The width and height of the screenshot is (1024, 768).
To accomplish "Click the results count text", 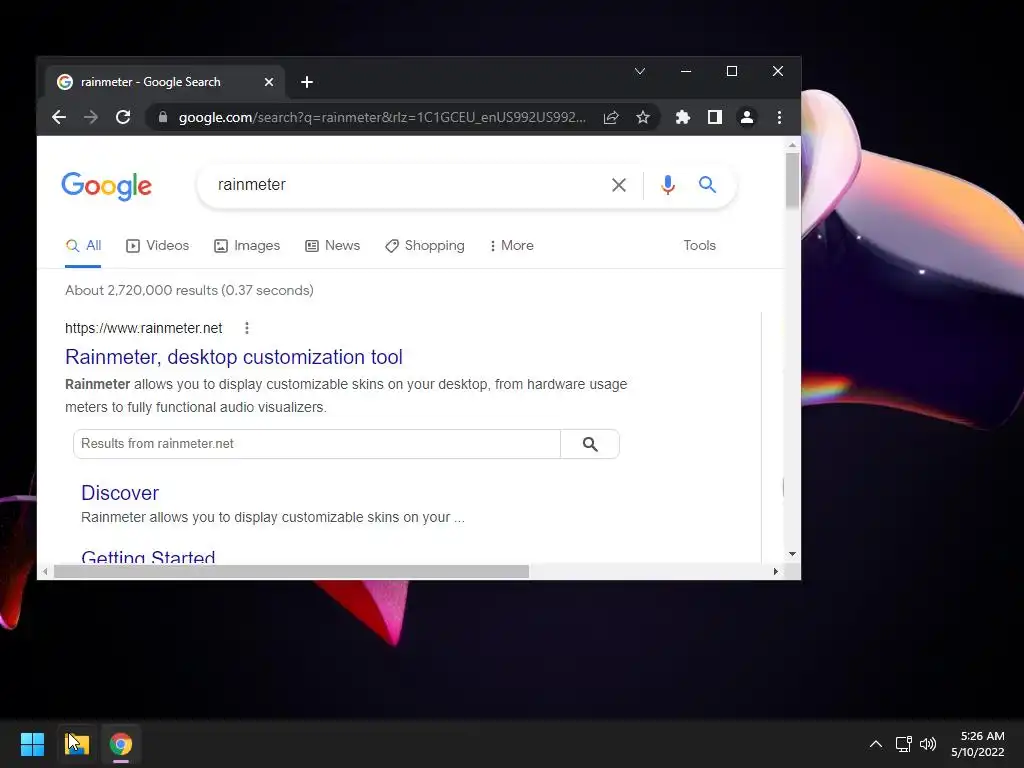I will pyautogui.click(x=189, y=290).
